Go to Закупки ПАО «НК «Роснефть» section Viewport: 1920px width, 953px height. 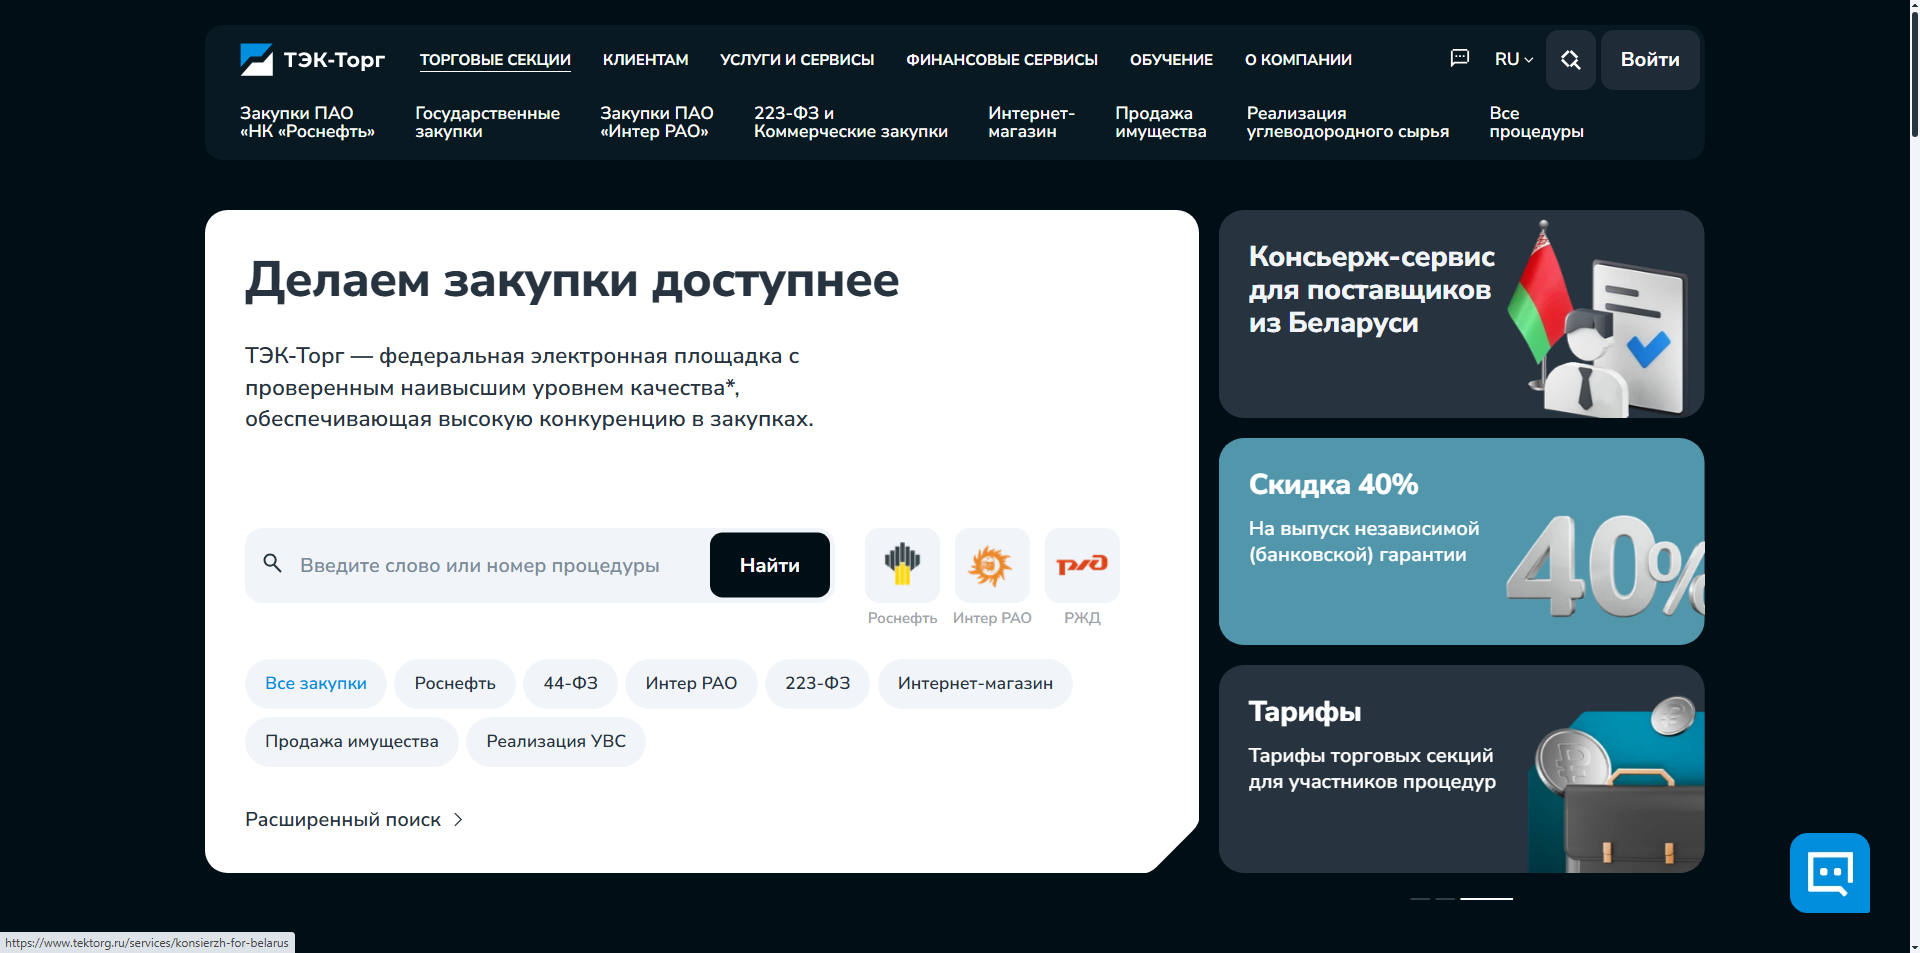[307, 122]
